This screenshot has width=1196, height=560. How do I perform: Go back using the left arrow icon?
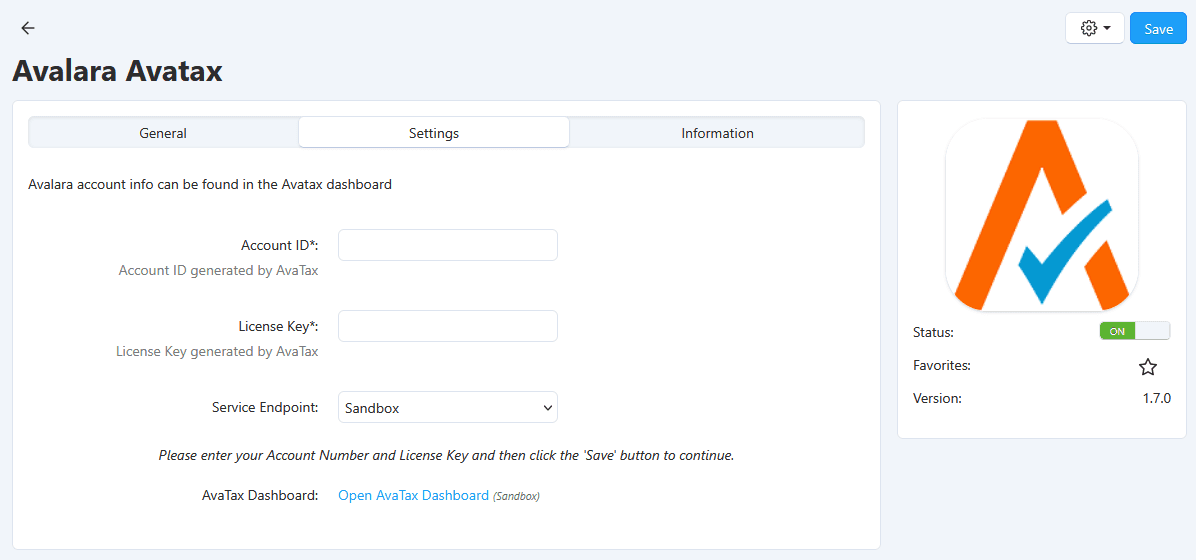tap(28, 28)
